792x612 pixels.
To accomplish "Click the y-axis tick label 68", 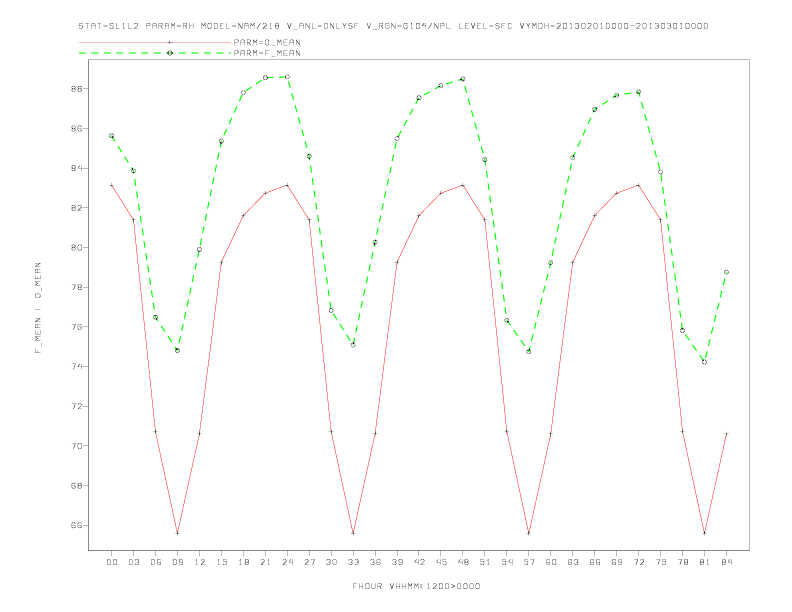I will (x=78, y=485).
